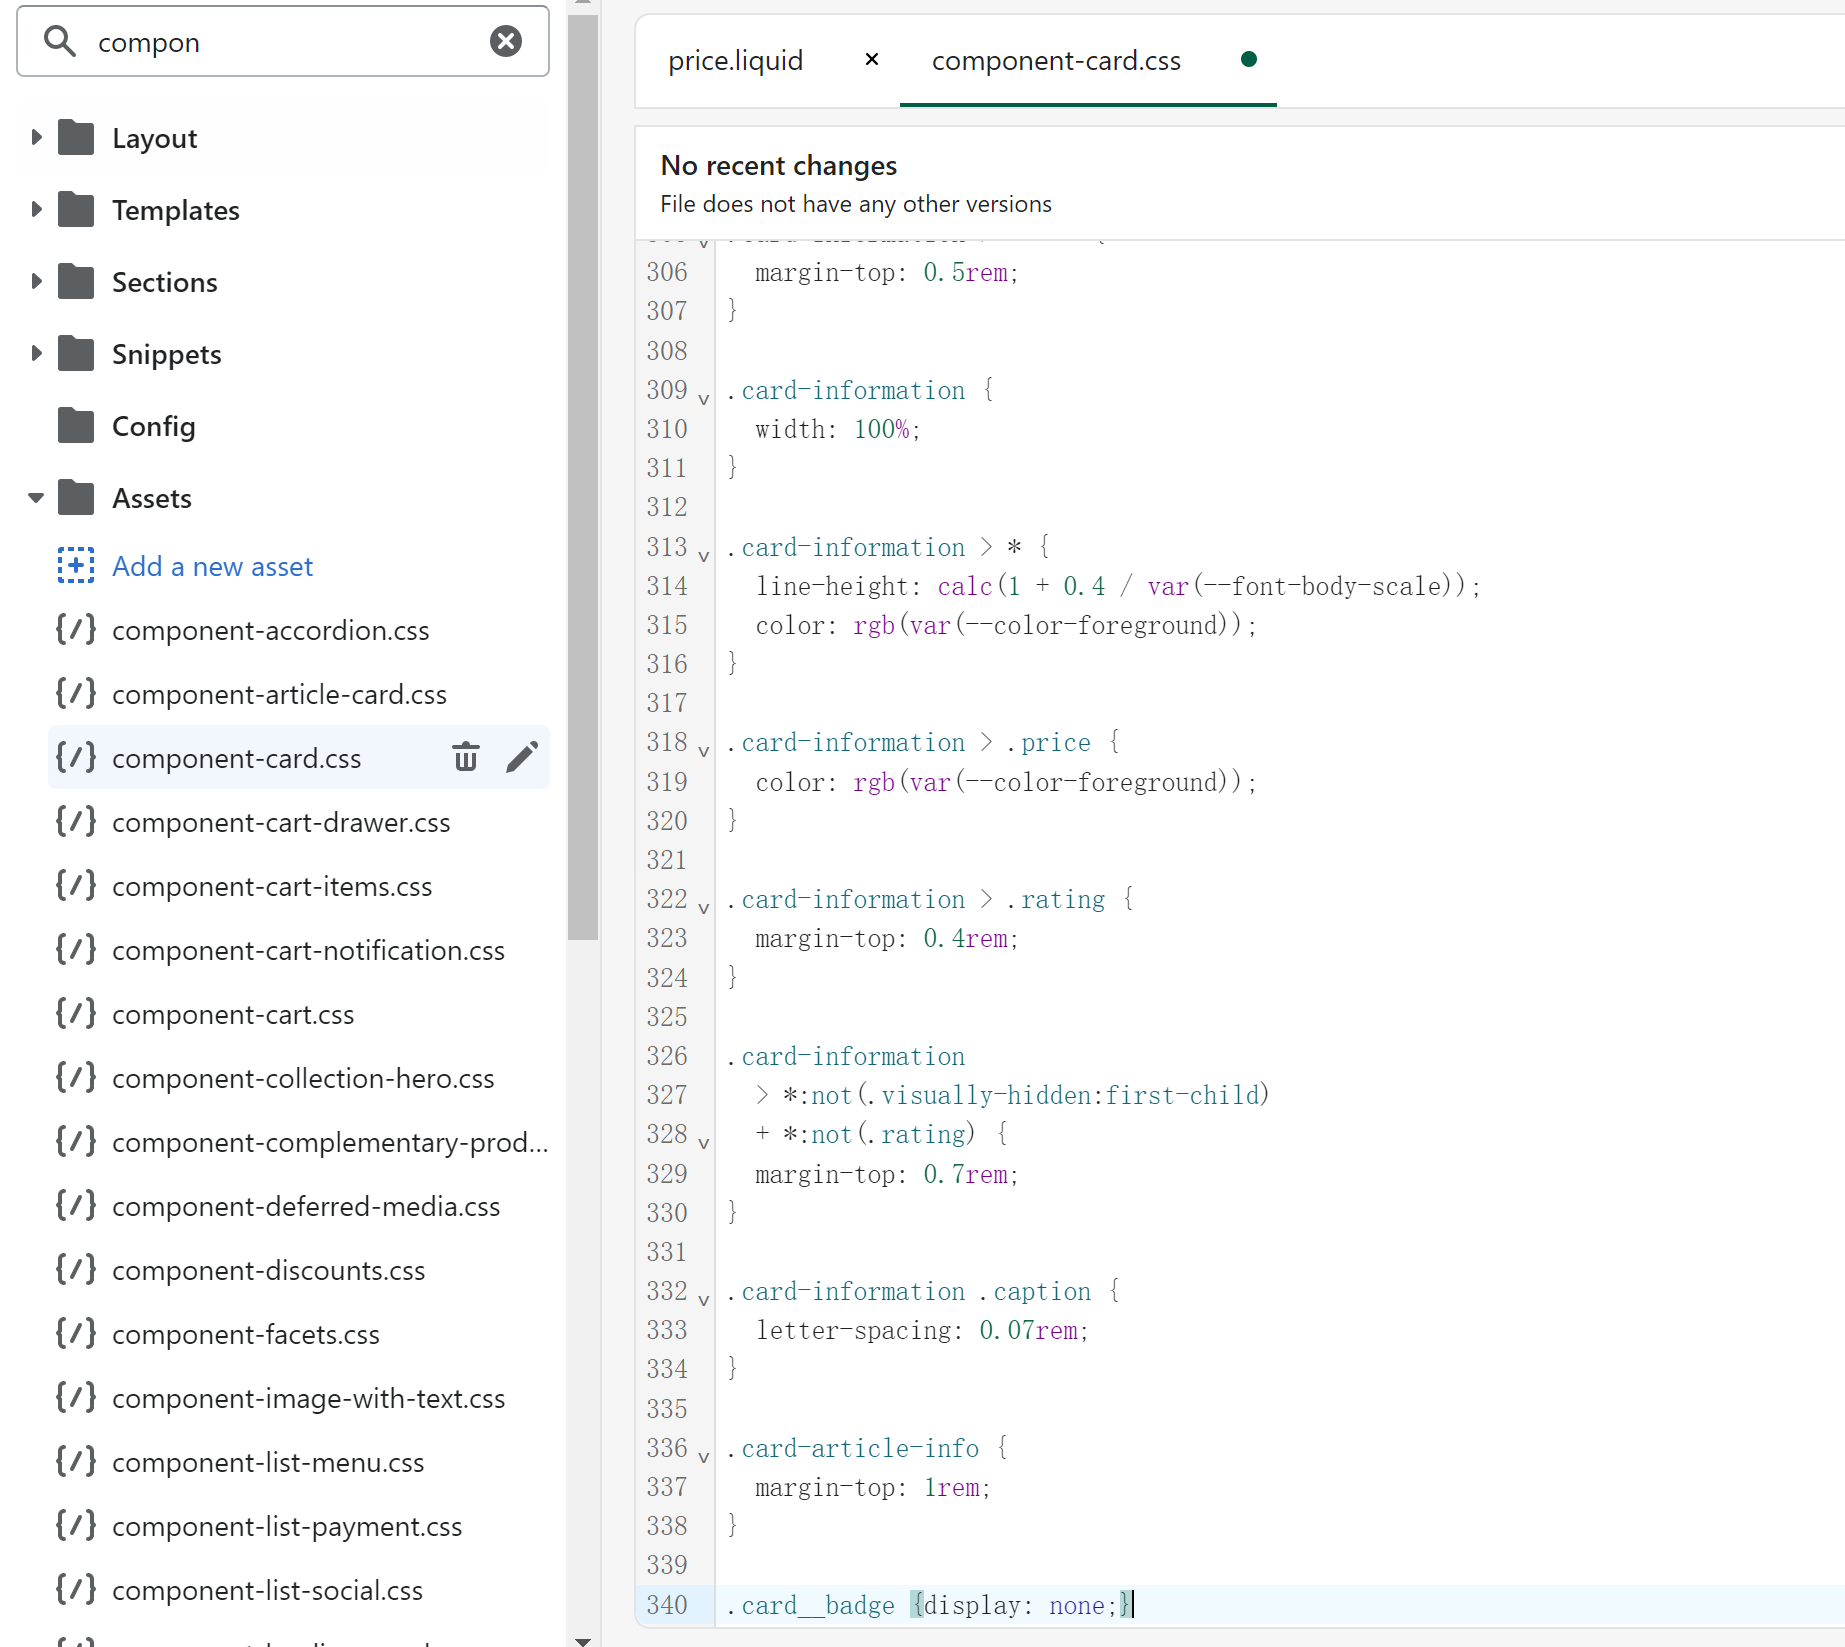Open component-article-card.css file
Image resolution: width=1845 pixels, height=1647 pixels.
pos(279,695)
